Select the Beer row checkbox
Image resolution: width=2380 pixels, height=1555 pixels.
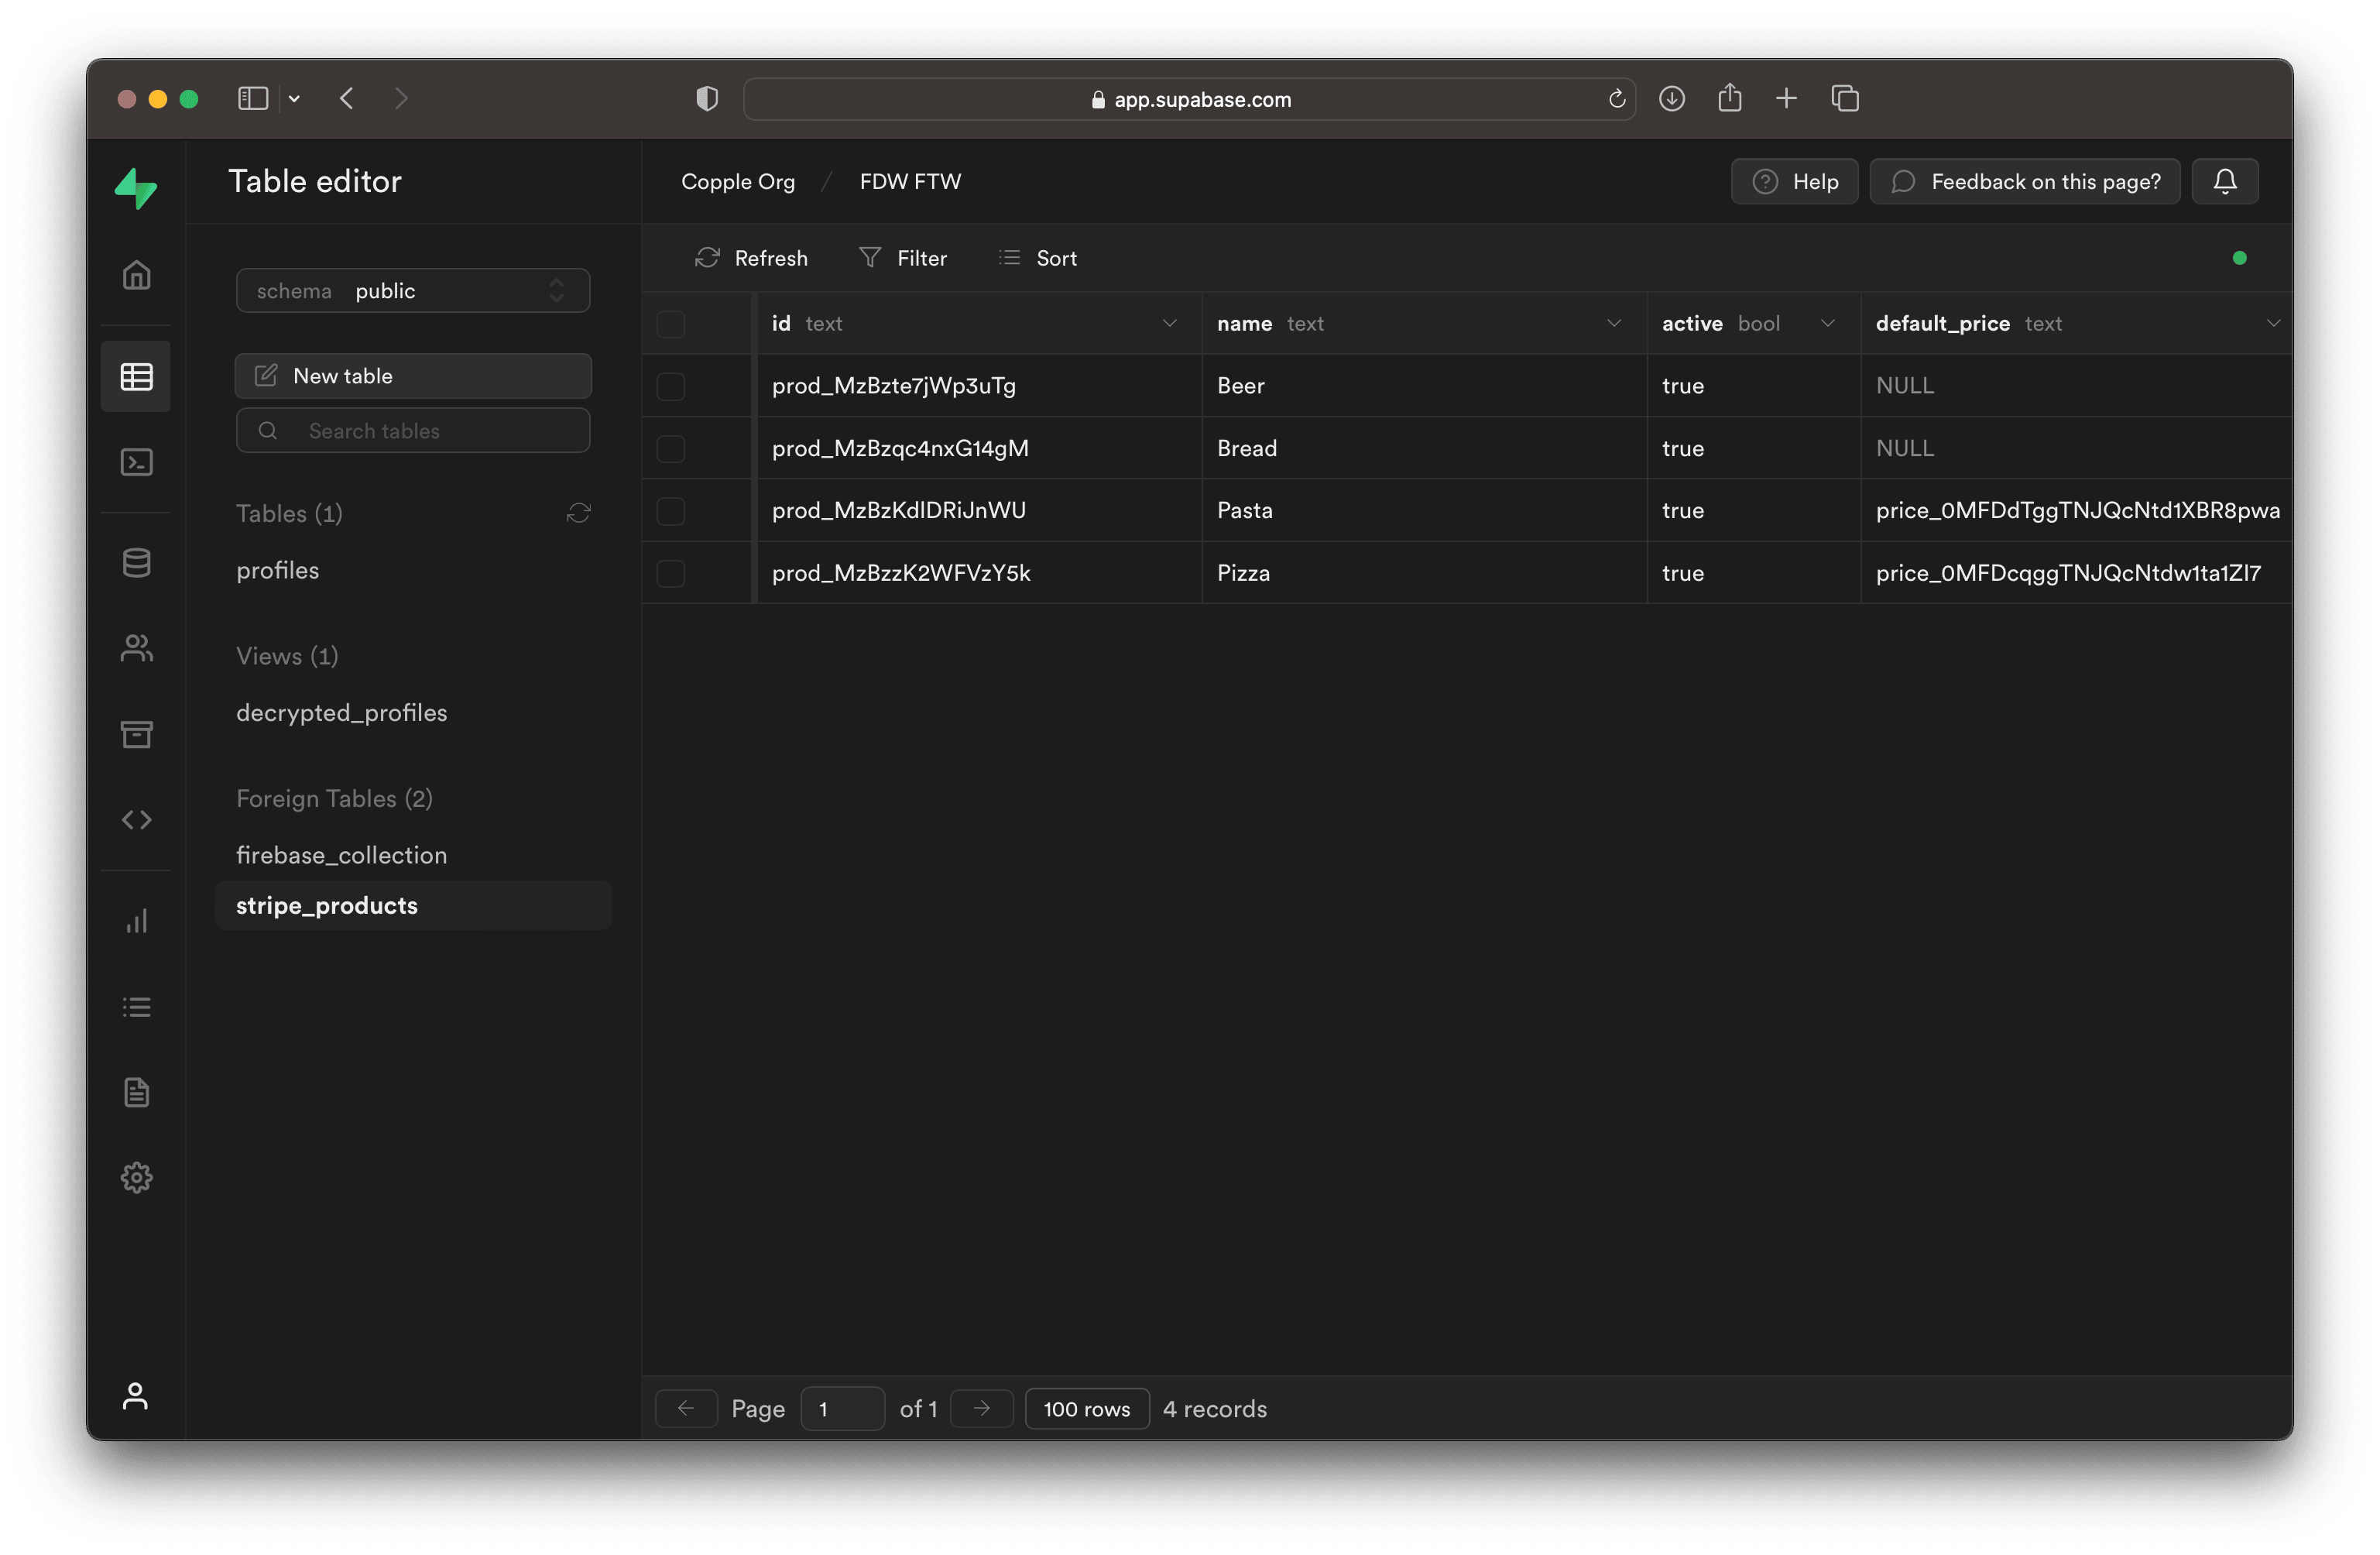(670, 386)
